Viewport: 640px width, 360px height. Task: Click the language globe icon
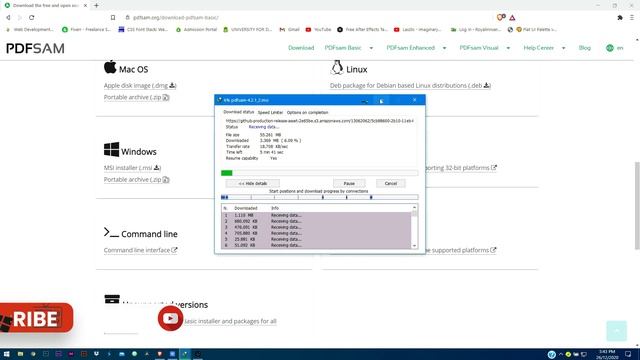(x=609, y=48)
